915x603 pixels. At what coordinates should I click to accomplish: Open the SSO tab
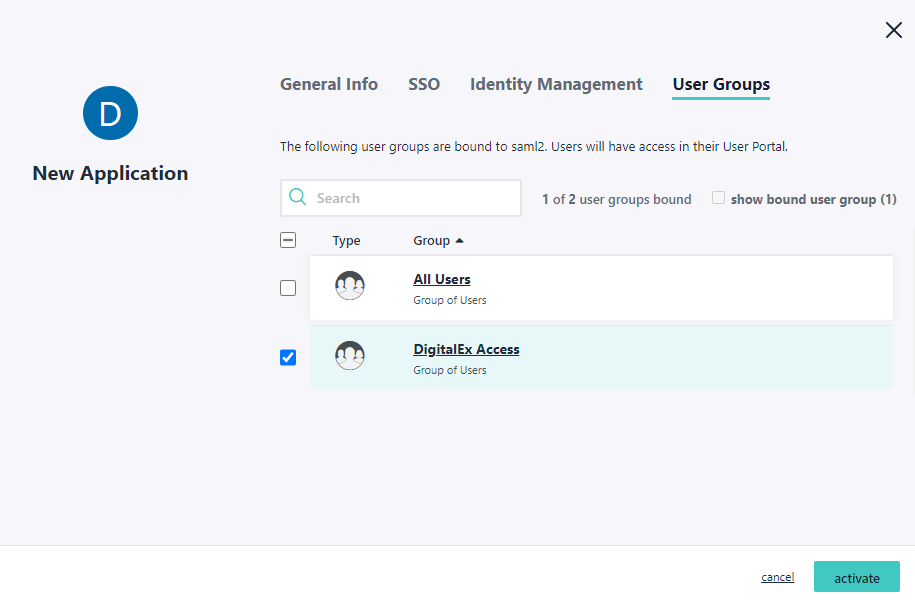(424, 84)
